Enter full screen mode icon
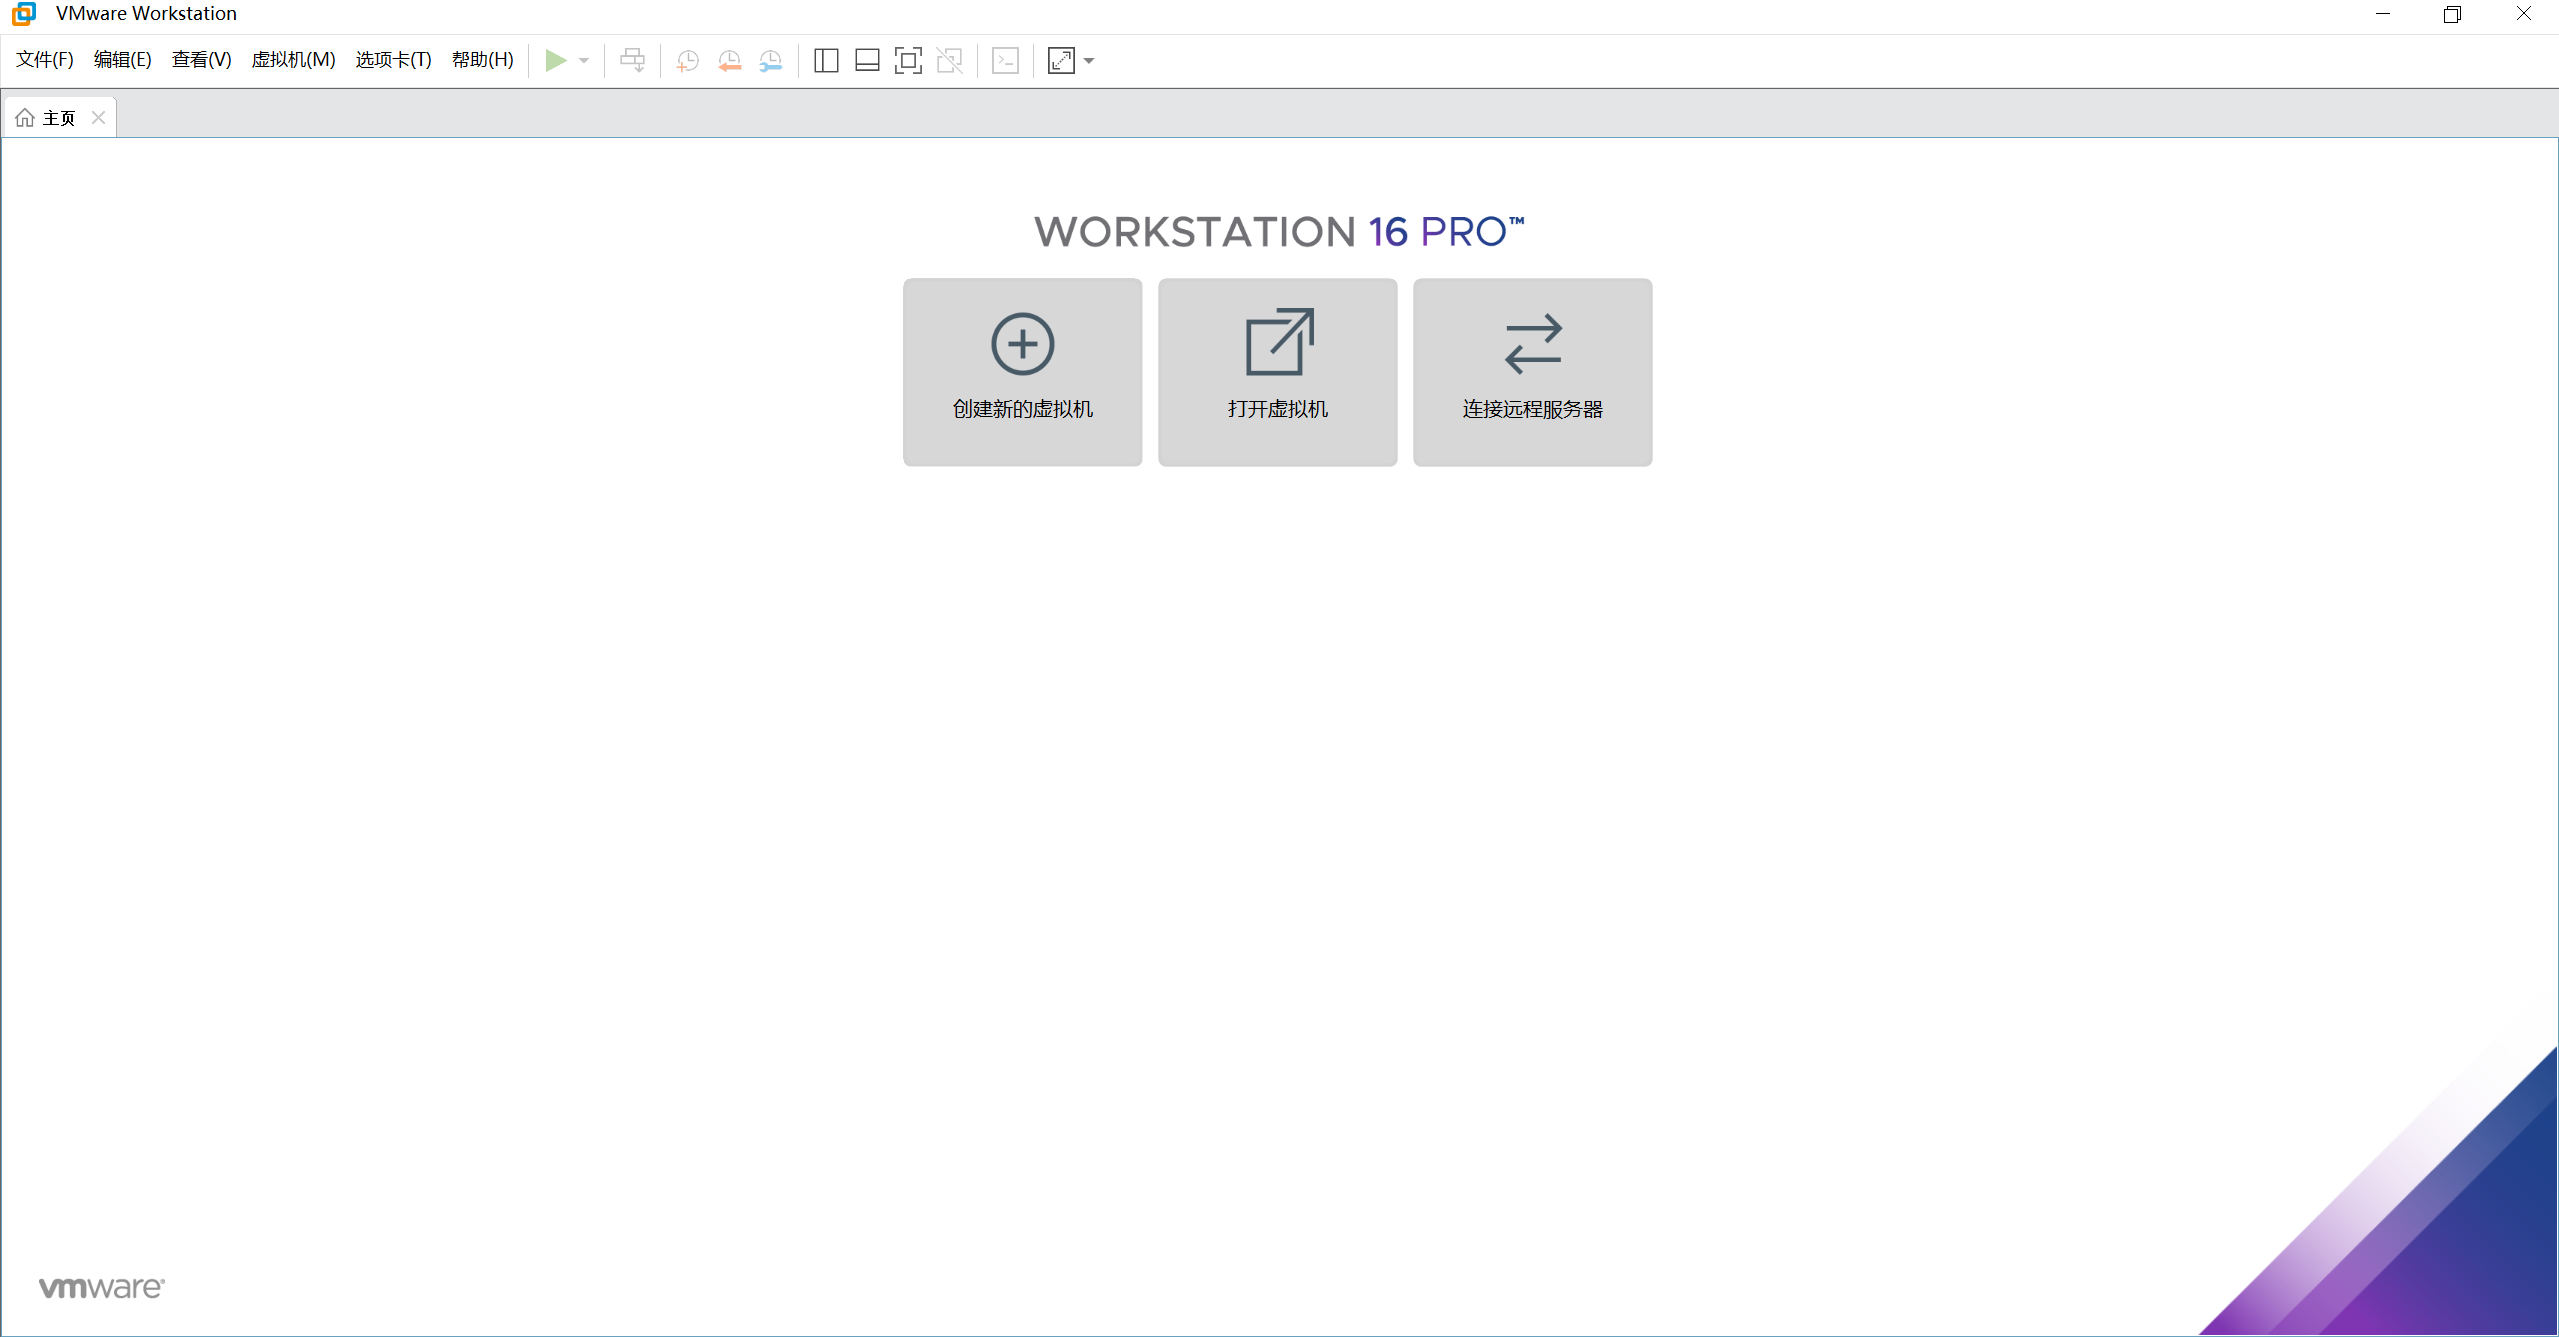The height and width of the screenshot is (1337, 2559). (908, 61)
